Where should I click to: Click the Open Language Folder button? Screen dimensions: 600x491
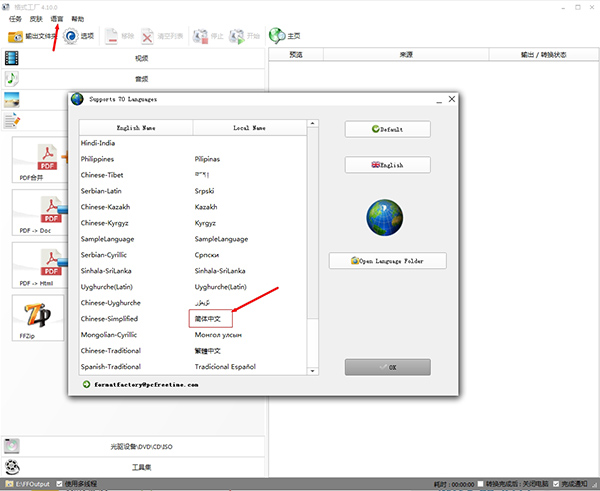(x=387, y=261)
